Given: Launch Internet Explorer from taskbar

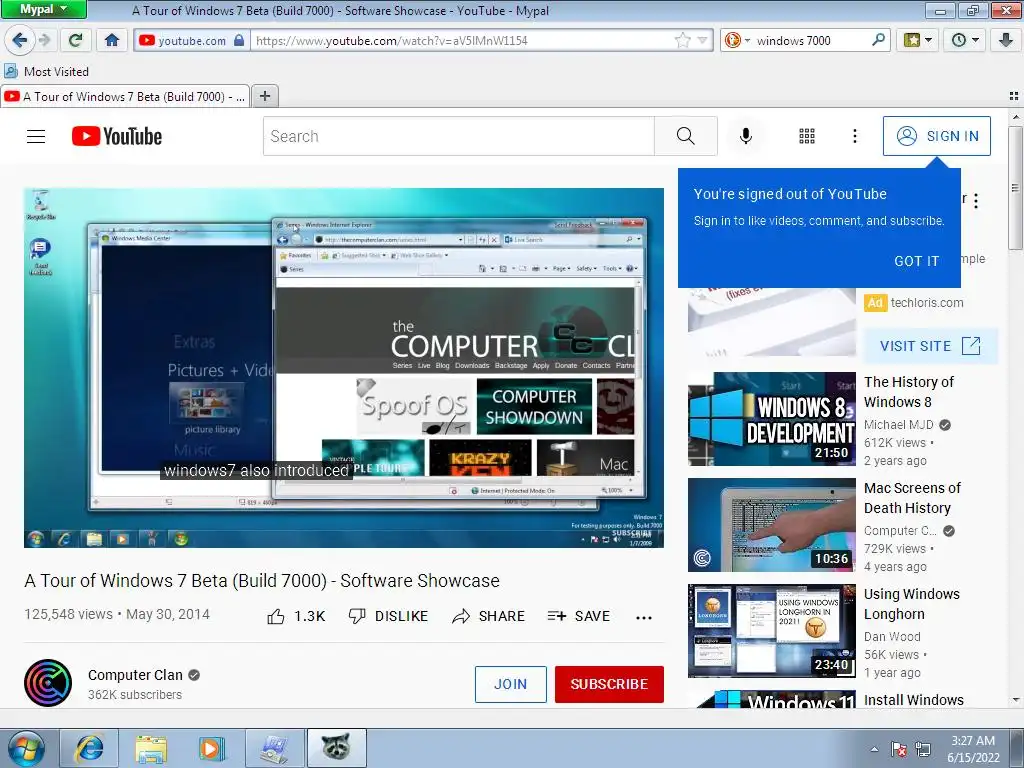Looking at the screenshot, I should click(89, 748).
